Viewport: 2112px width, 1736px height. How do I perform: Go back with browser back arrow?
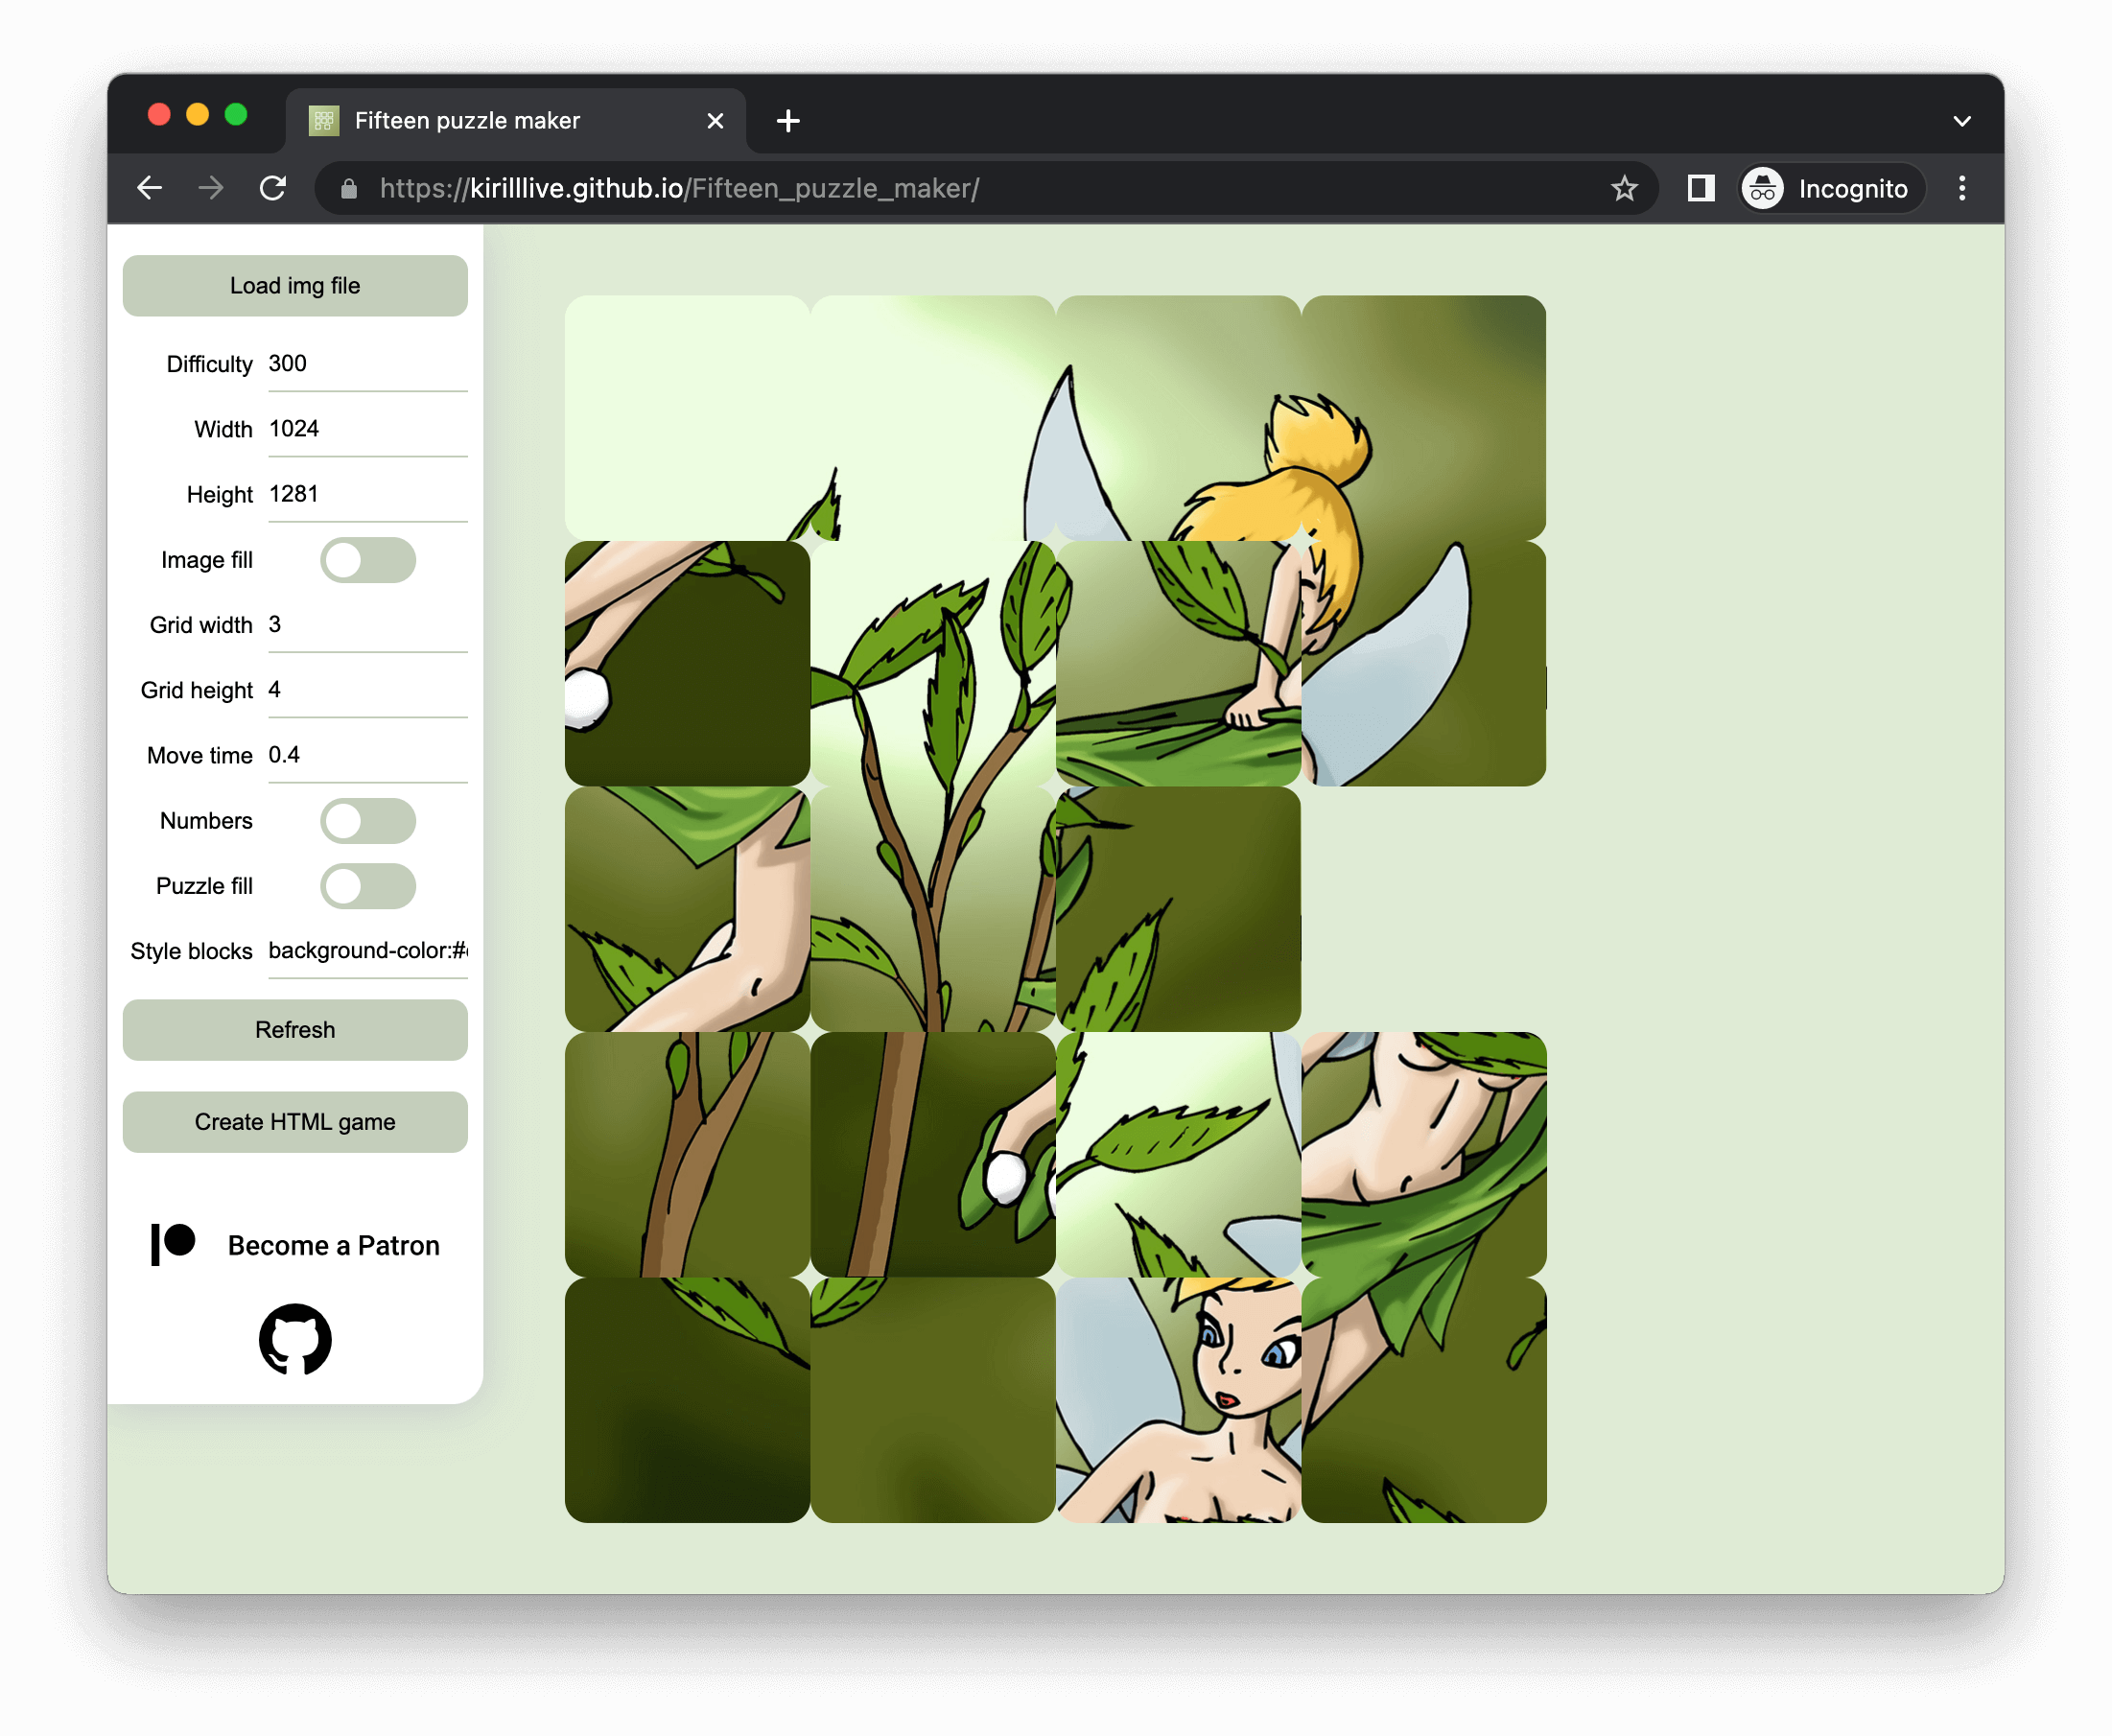[x=150, y=188]
